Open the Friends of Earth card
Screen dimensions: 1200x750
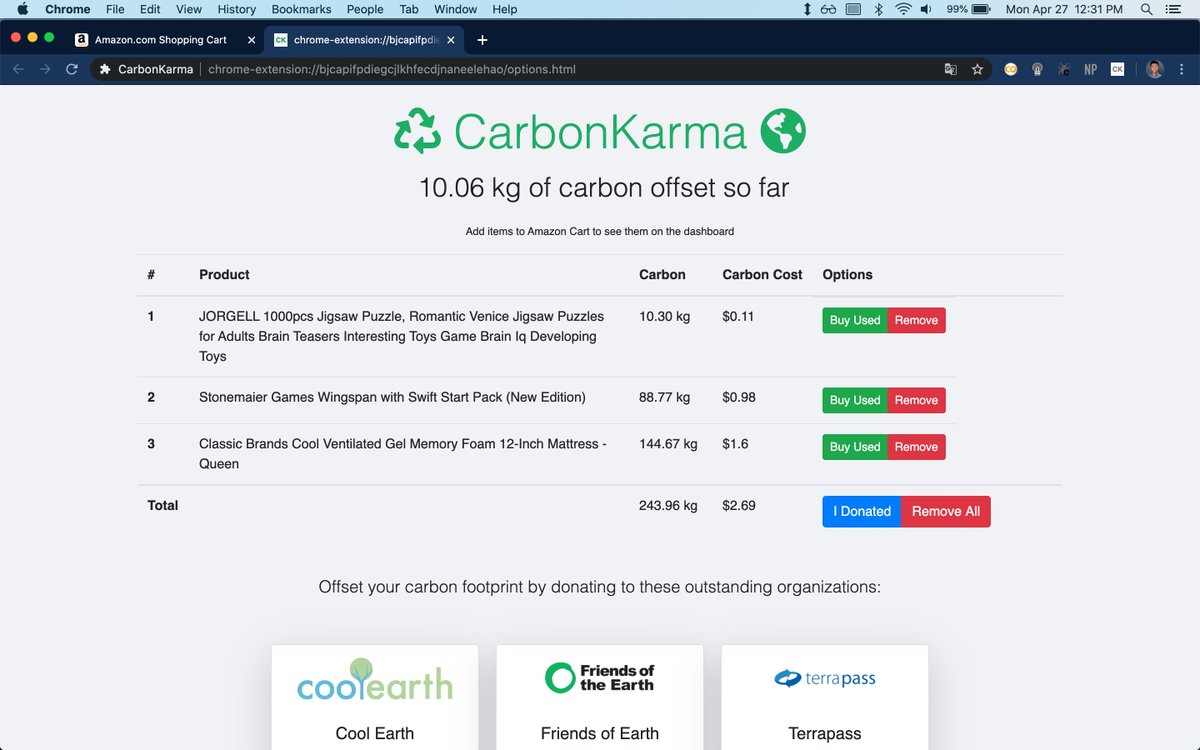[600, 697]
